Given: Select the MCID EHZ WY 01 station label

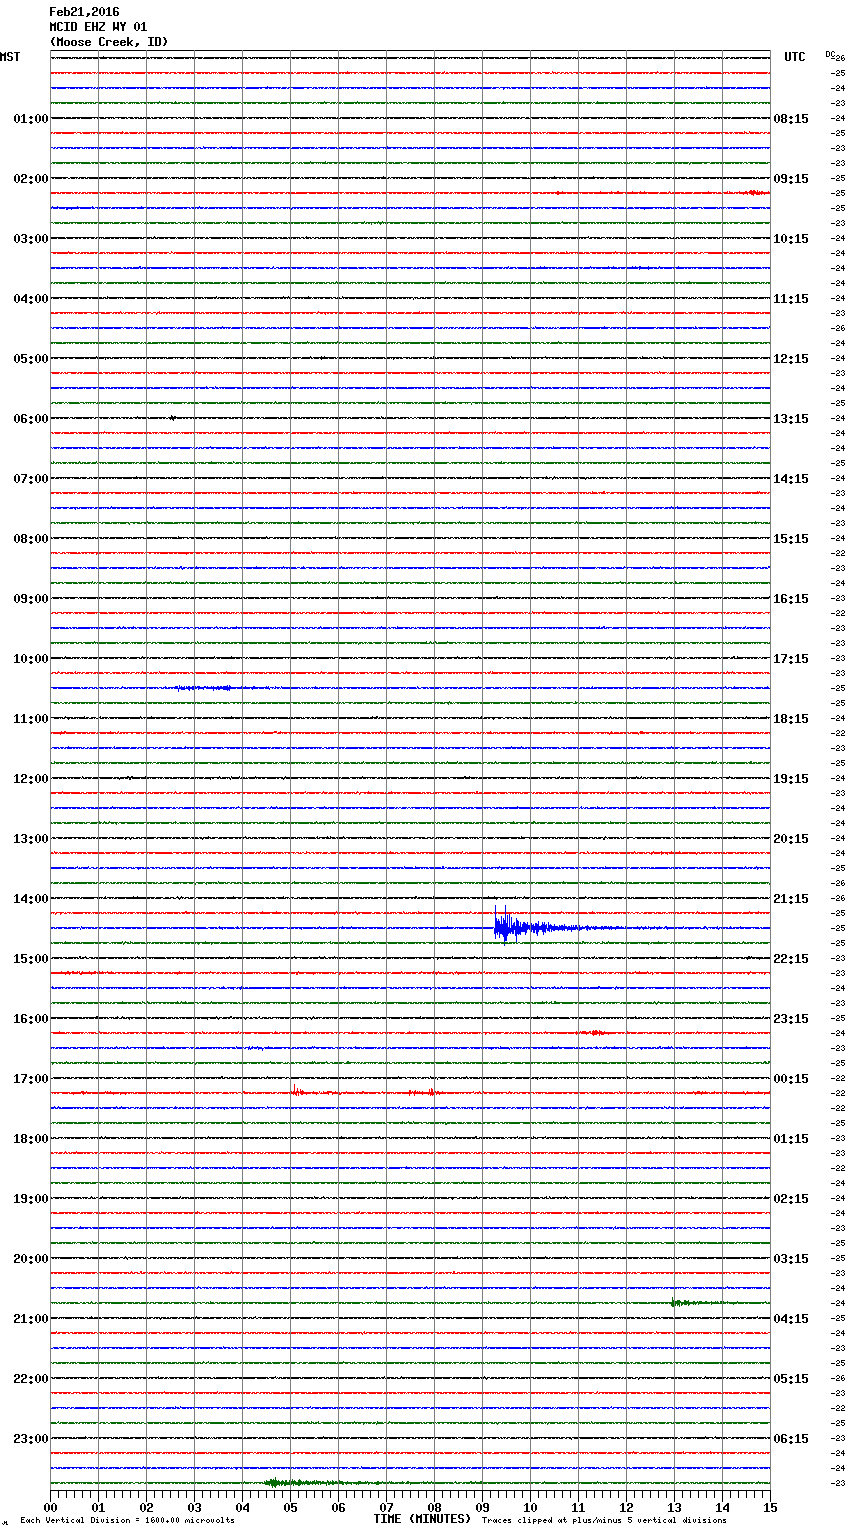Looking at the screenshot, I should point(98,27).
